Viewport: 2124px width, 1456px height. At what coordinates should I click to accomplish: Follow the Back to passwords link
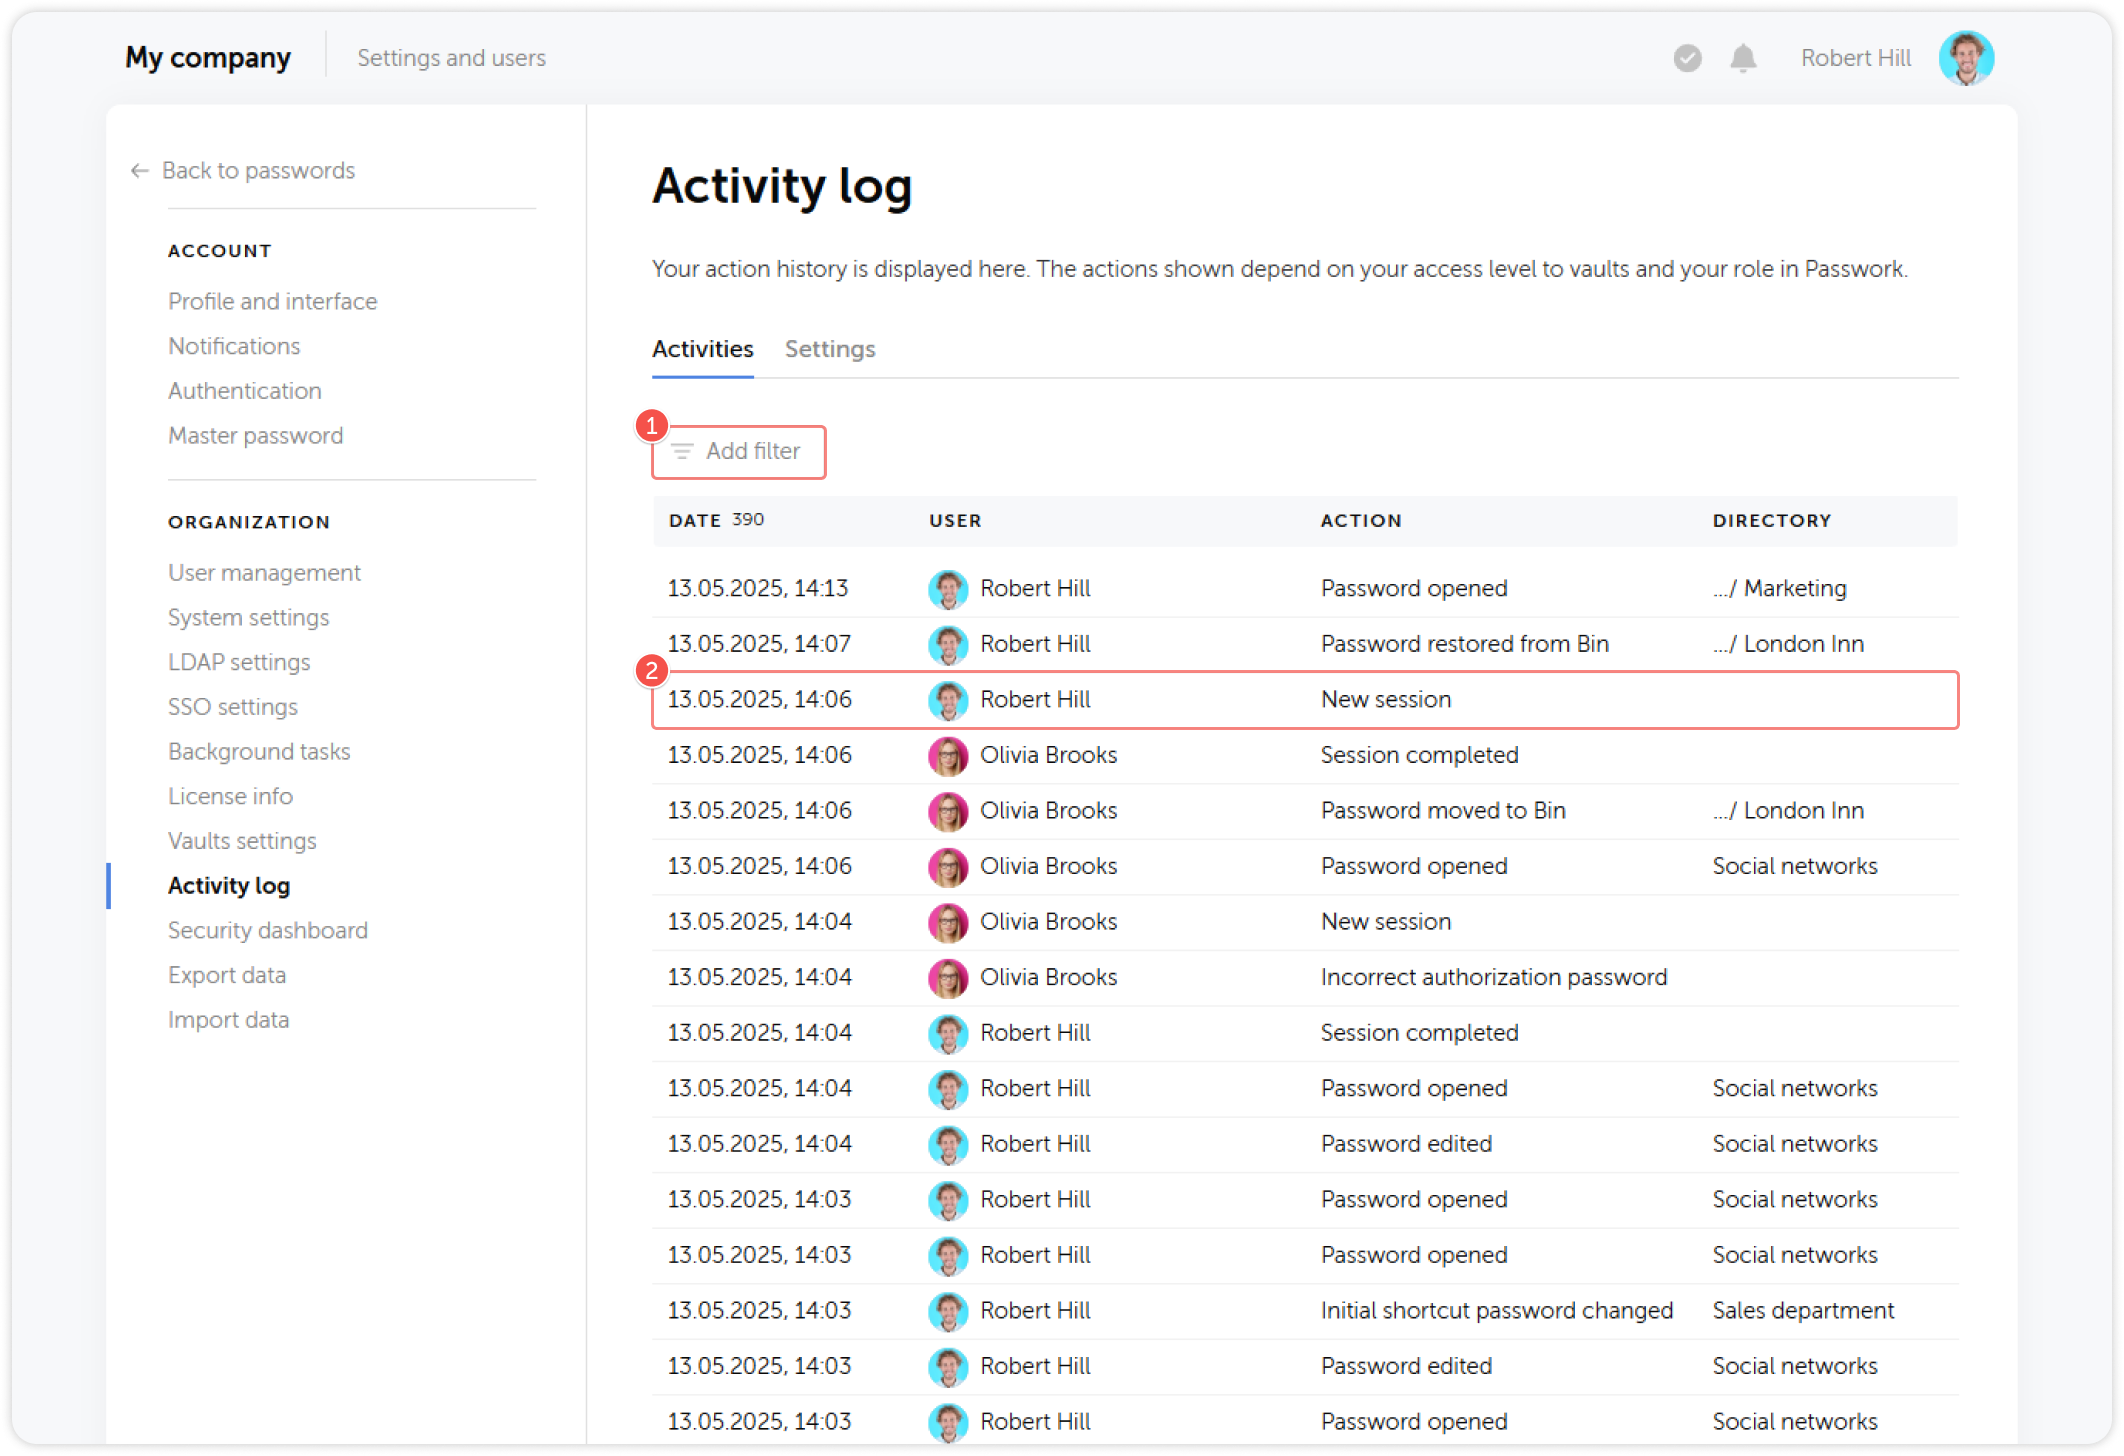click(x=257, y=170)
